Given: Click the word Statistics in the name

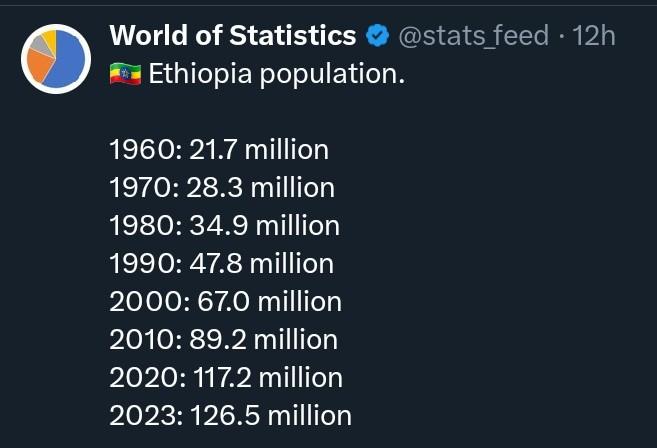Looking at the screenshot, I should click(x=293, y=35).
